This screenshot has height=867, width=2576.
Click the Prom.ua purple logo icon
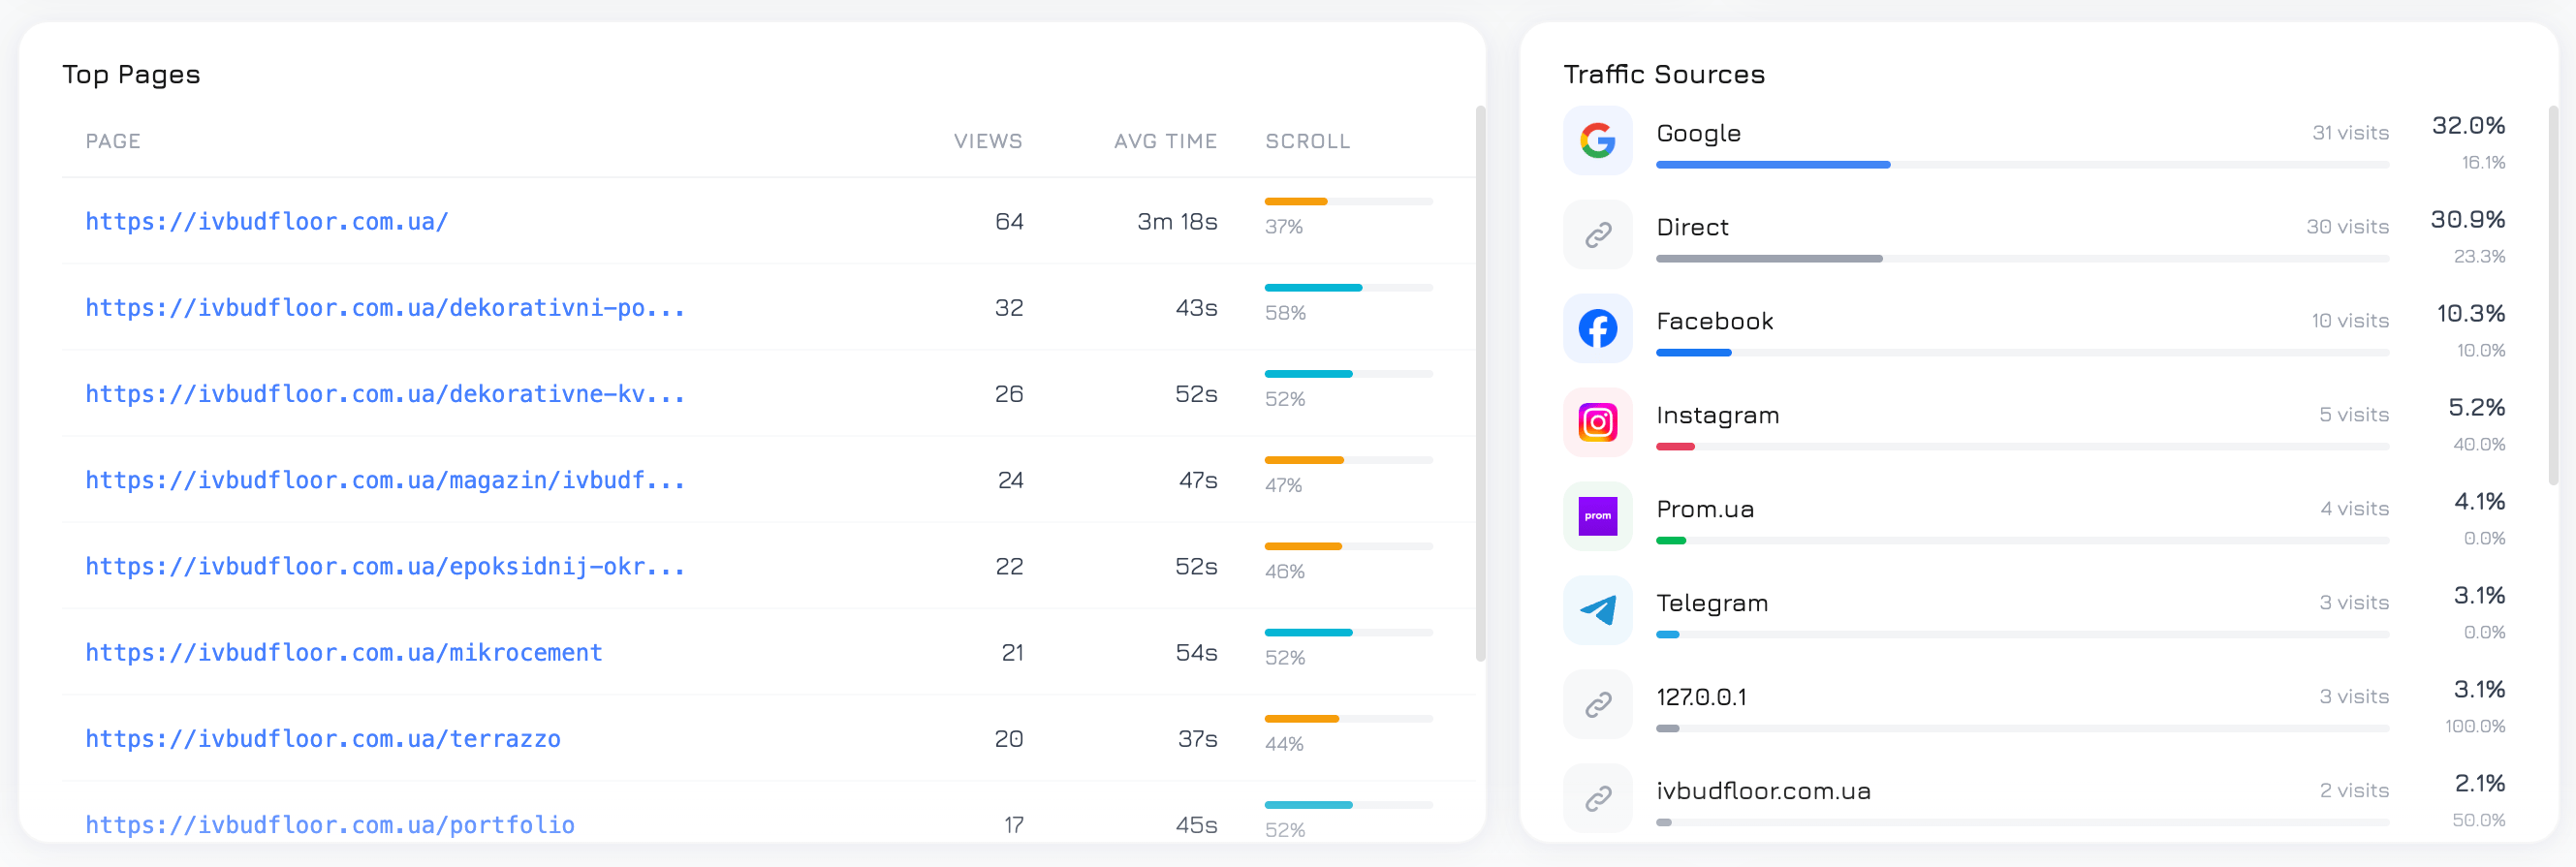tap(1597, 517)
